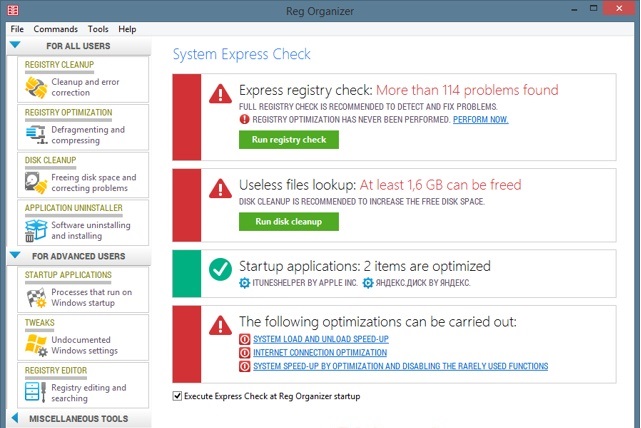The width and height of the screenshot is (641, 428).
Task: Click warning triangle beside Useless files lookup
Action: [220, 188]
